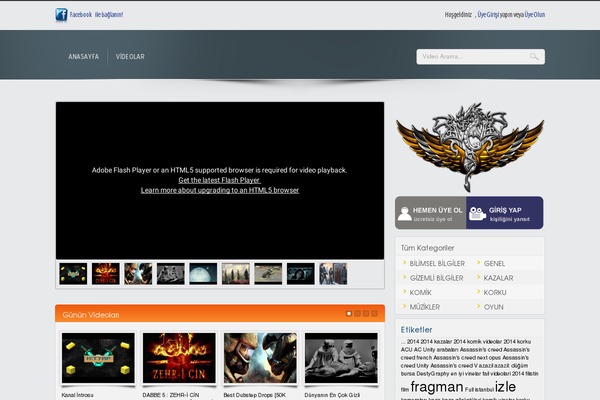Screen dimensions: 600x400
Task: Follow the Get the latest Flash Player link
Action: click(219, 180)
